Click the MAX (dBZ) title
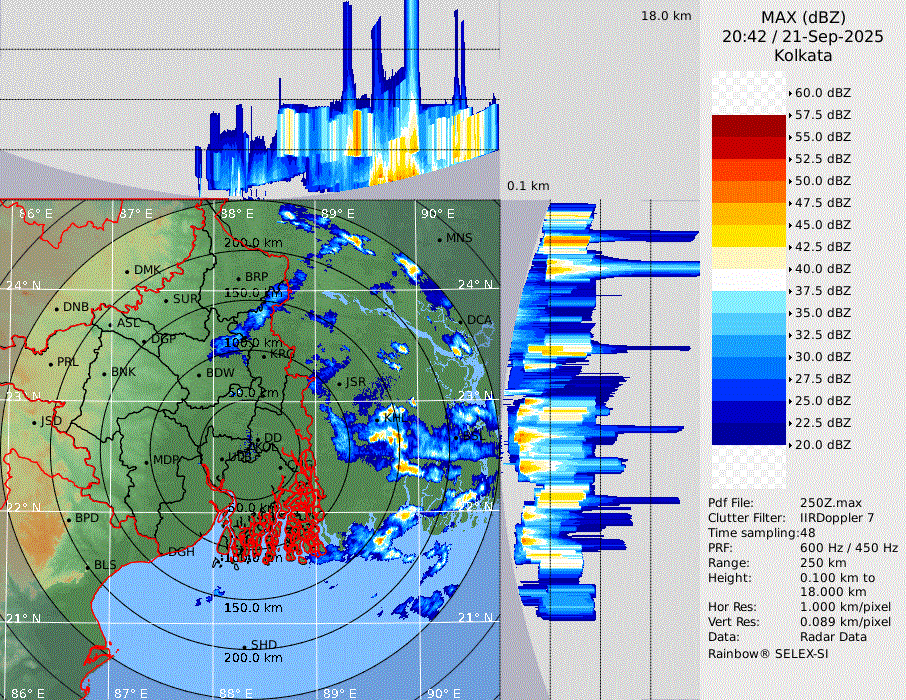The width and height of the screenshot is (906, 700). (802, 17)
